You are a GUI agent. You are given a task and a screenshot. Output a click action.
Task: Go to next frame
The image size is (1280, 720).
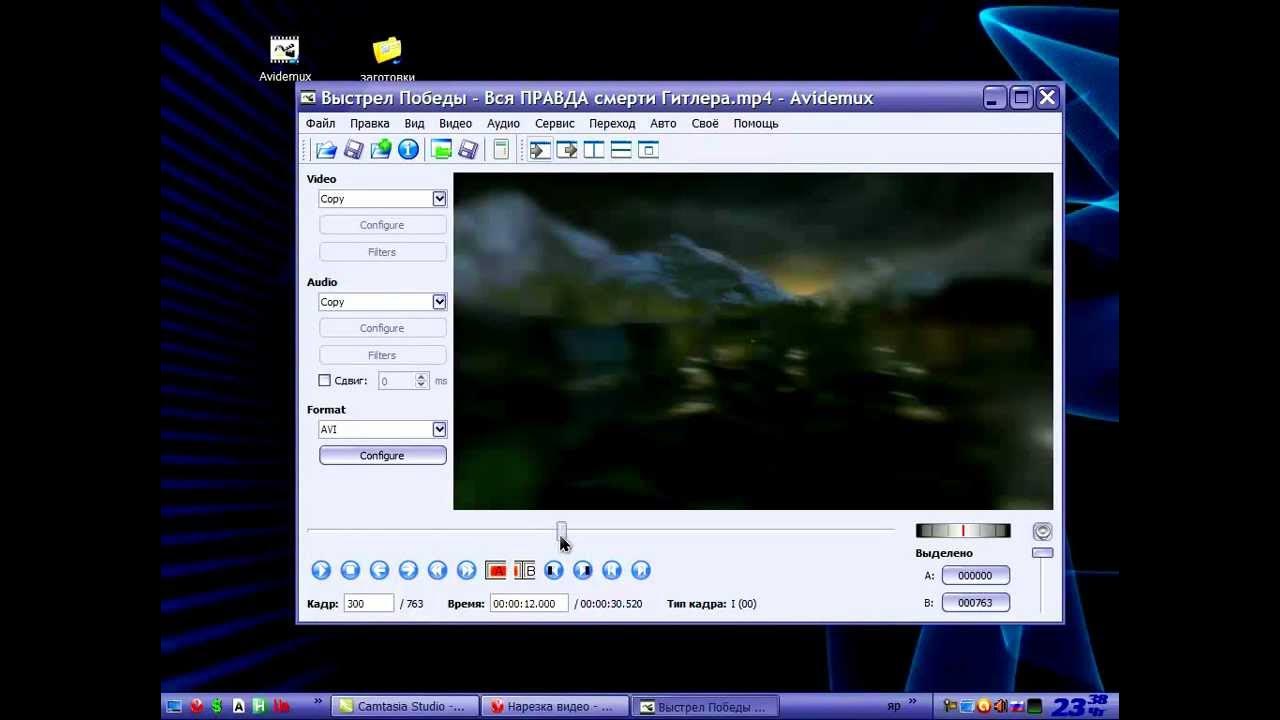coord(408,570)
